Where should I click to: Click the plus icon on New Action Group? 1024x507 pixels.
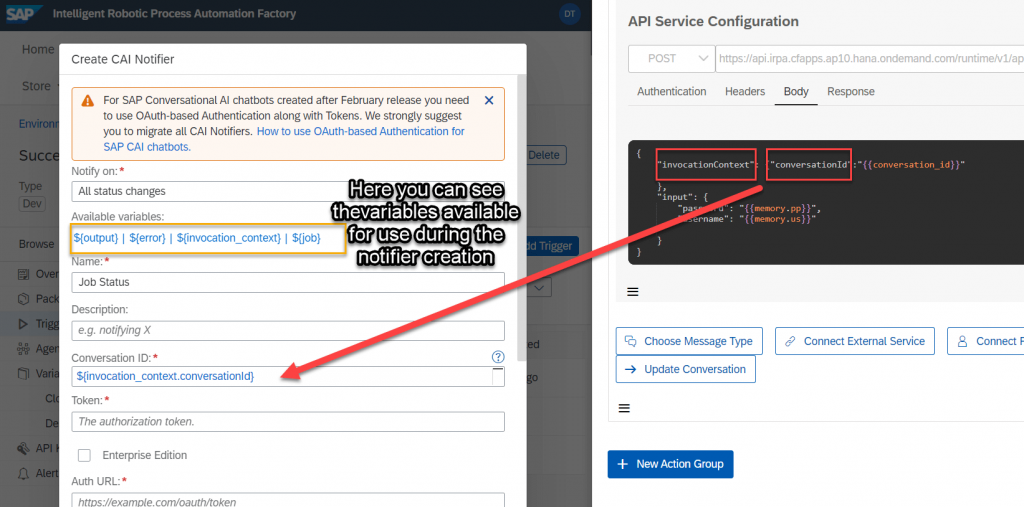pyautogui.click(x=622, y=464)
